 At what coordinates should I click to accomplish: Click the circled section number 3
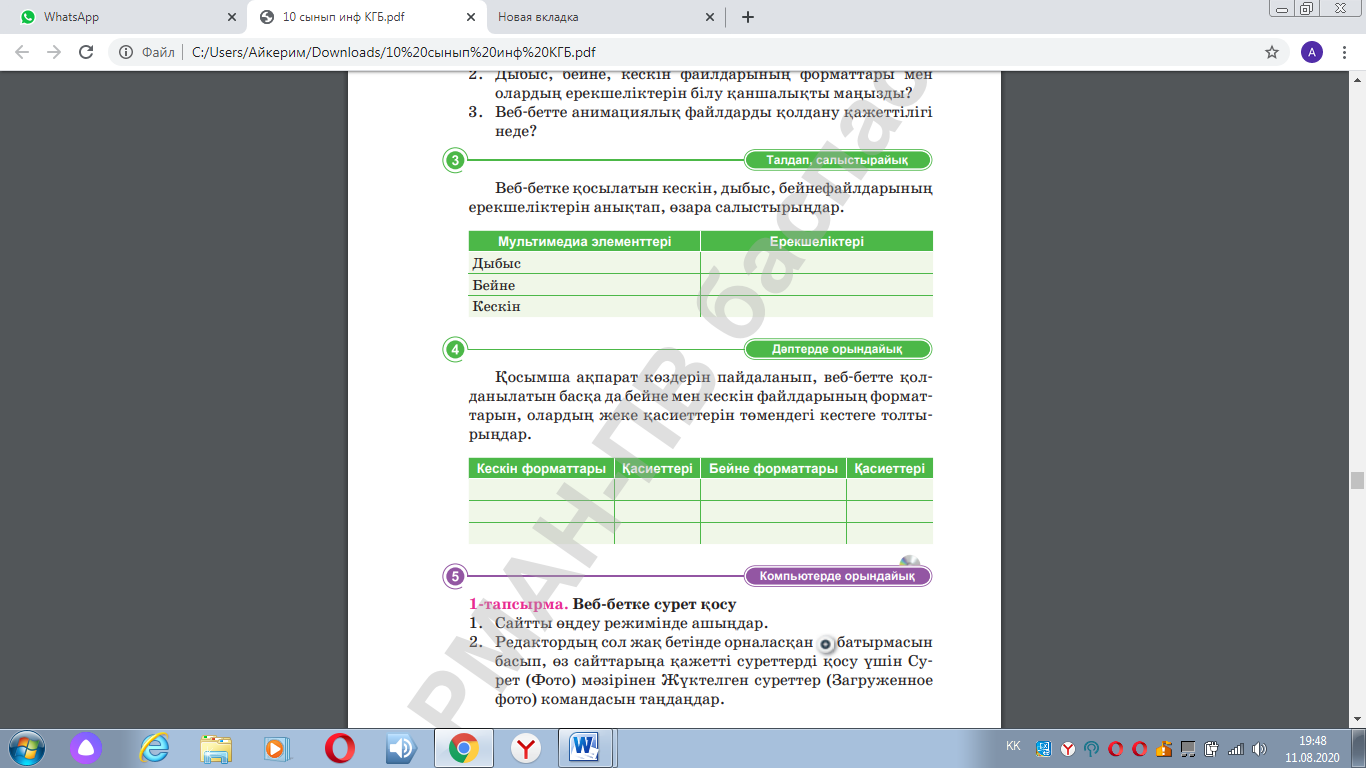click(455, 161)
